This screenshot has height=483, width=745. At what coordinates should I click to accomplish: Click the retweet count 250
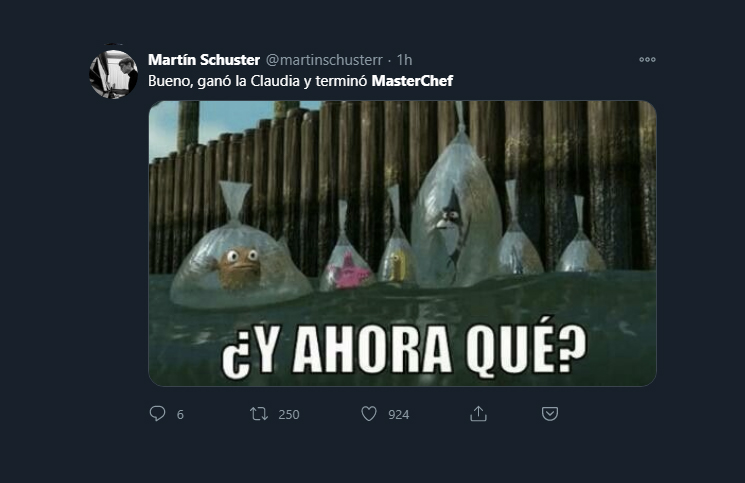pos(289,415)
